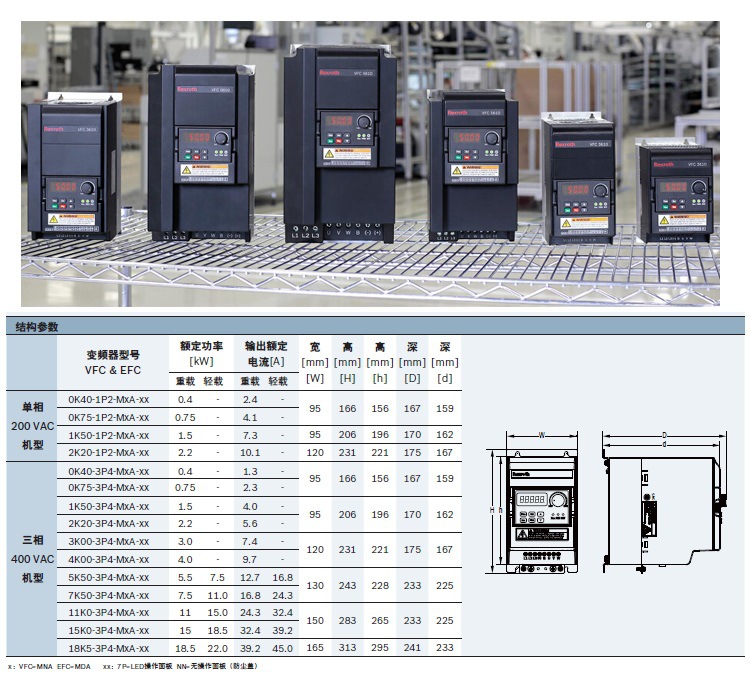The width and height of the screenshot is (750, 681).
Task: Select the 18K5-3P4-MxA-xx model row
Action: (x=109, y=648)
